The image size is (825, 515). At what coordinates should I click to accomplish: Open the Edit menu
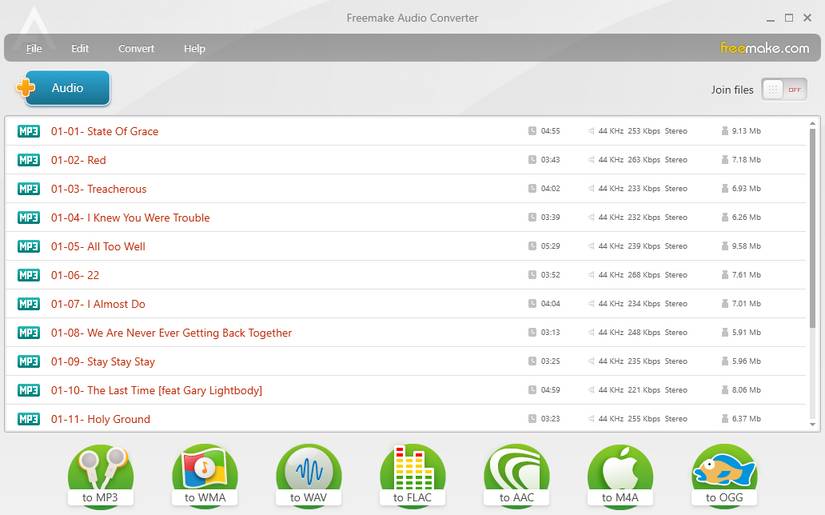pyautogui.click(x=80, y=48)
